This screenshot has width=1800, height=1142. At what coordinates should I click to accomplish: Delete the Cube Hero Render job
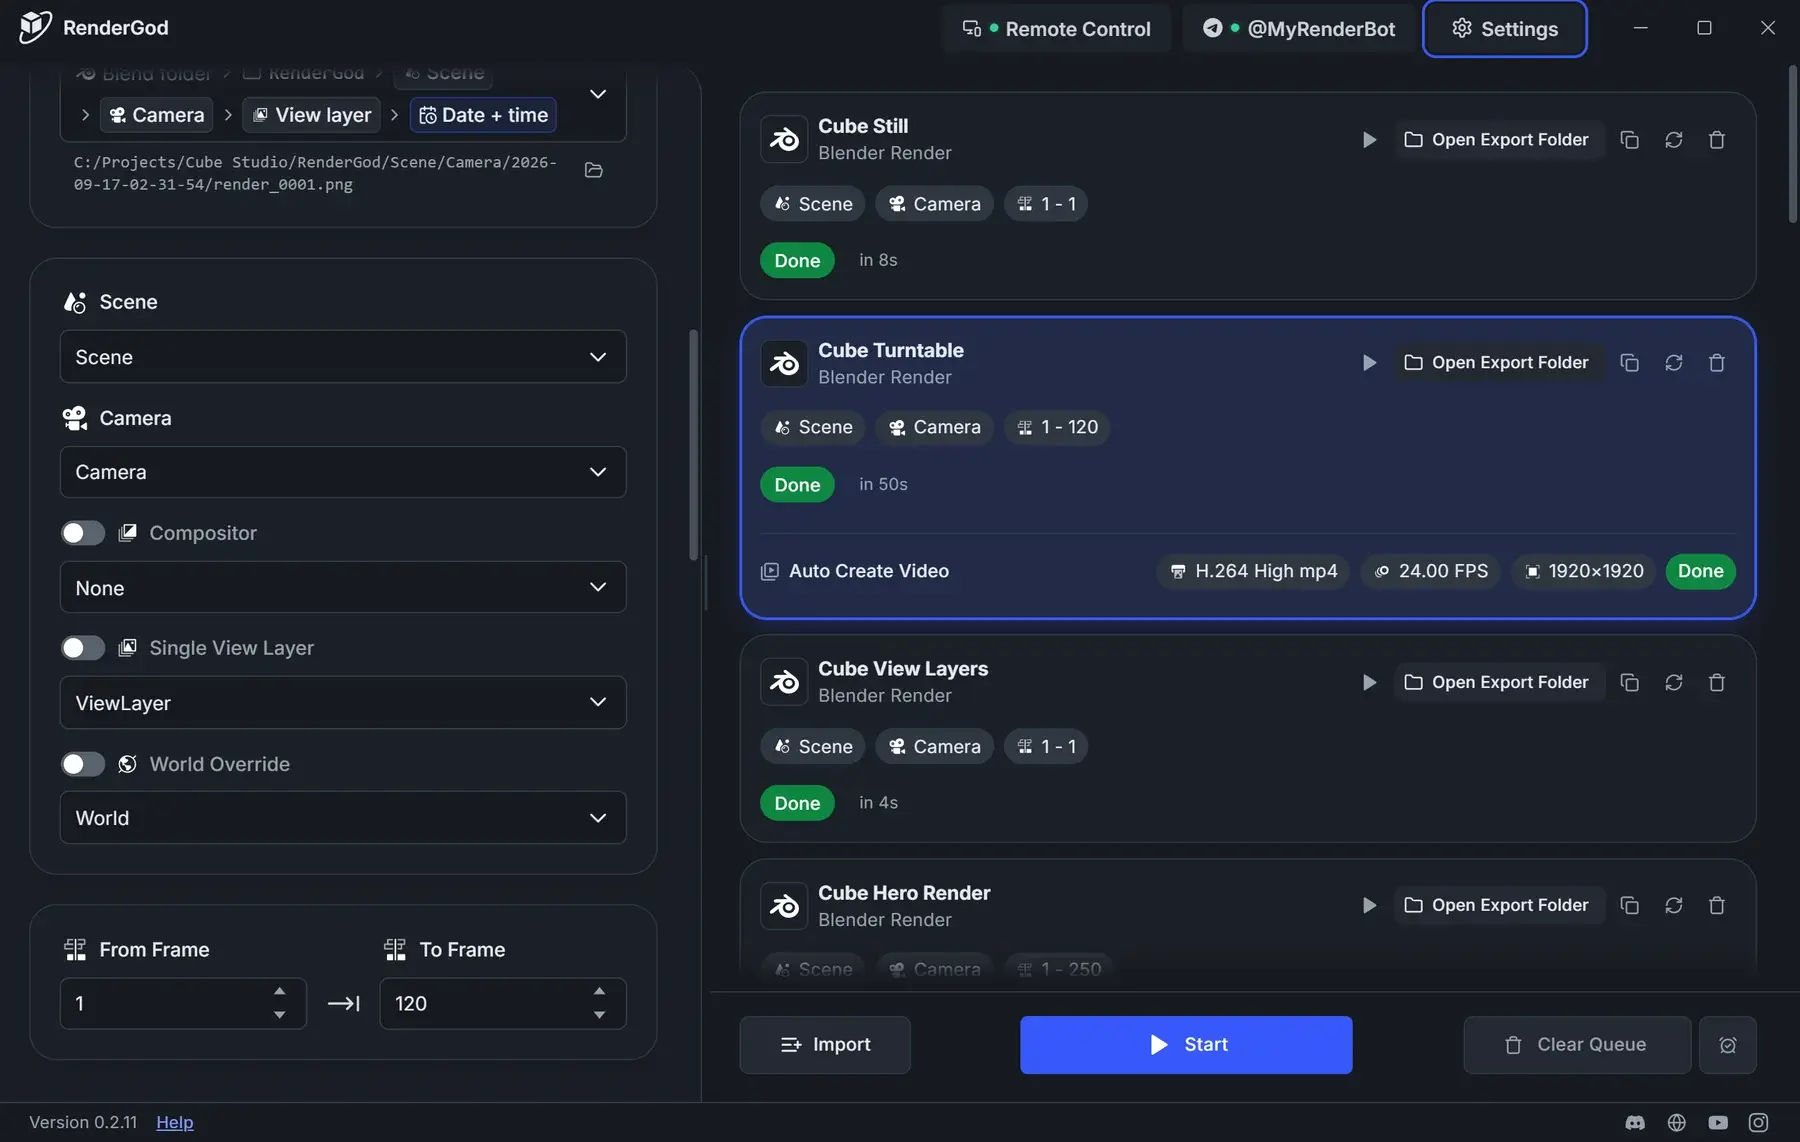pyautogui.click(x=1717, y=905)
